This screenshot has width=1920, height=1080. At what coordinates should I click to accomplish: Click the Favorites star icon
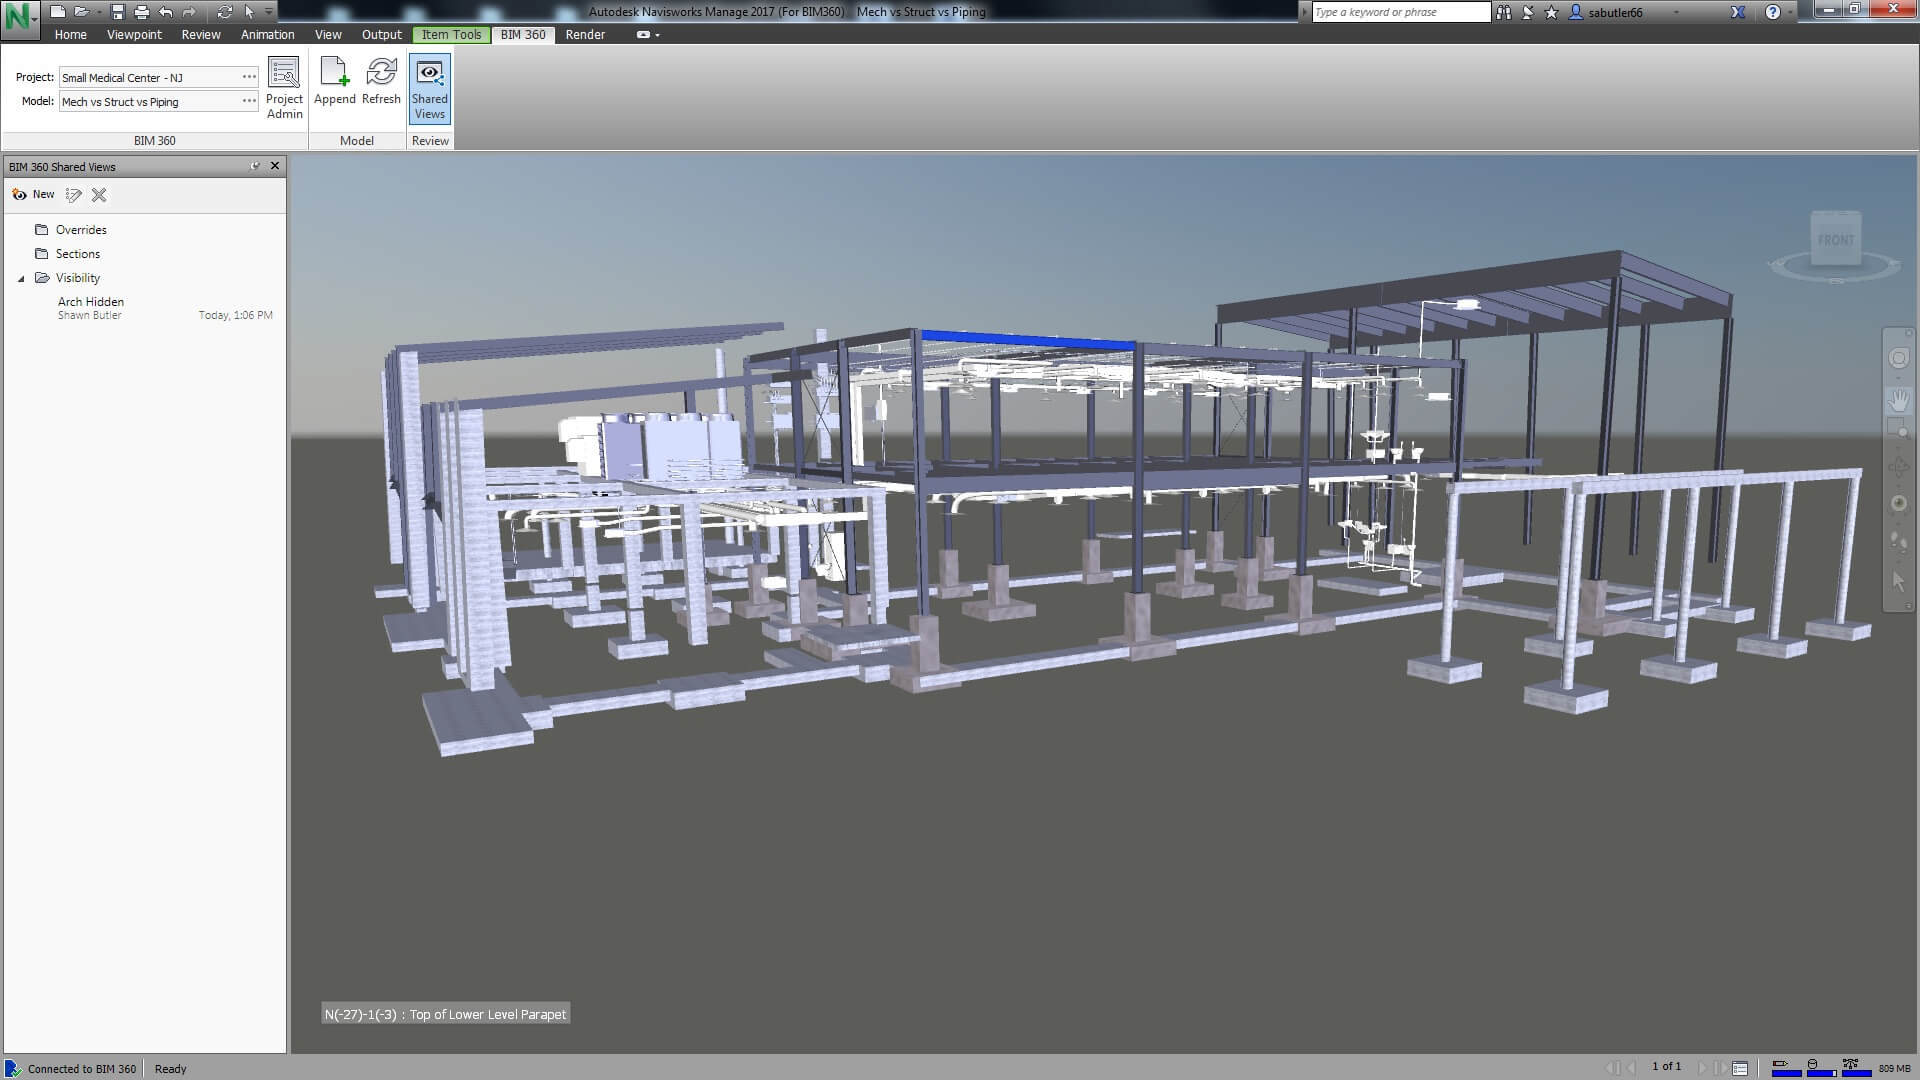[x=1551, y=12]
